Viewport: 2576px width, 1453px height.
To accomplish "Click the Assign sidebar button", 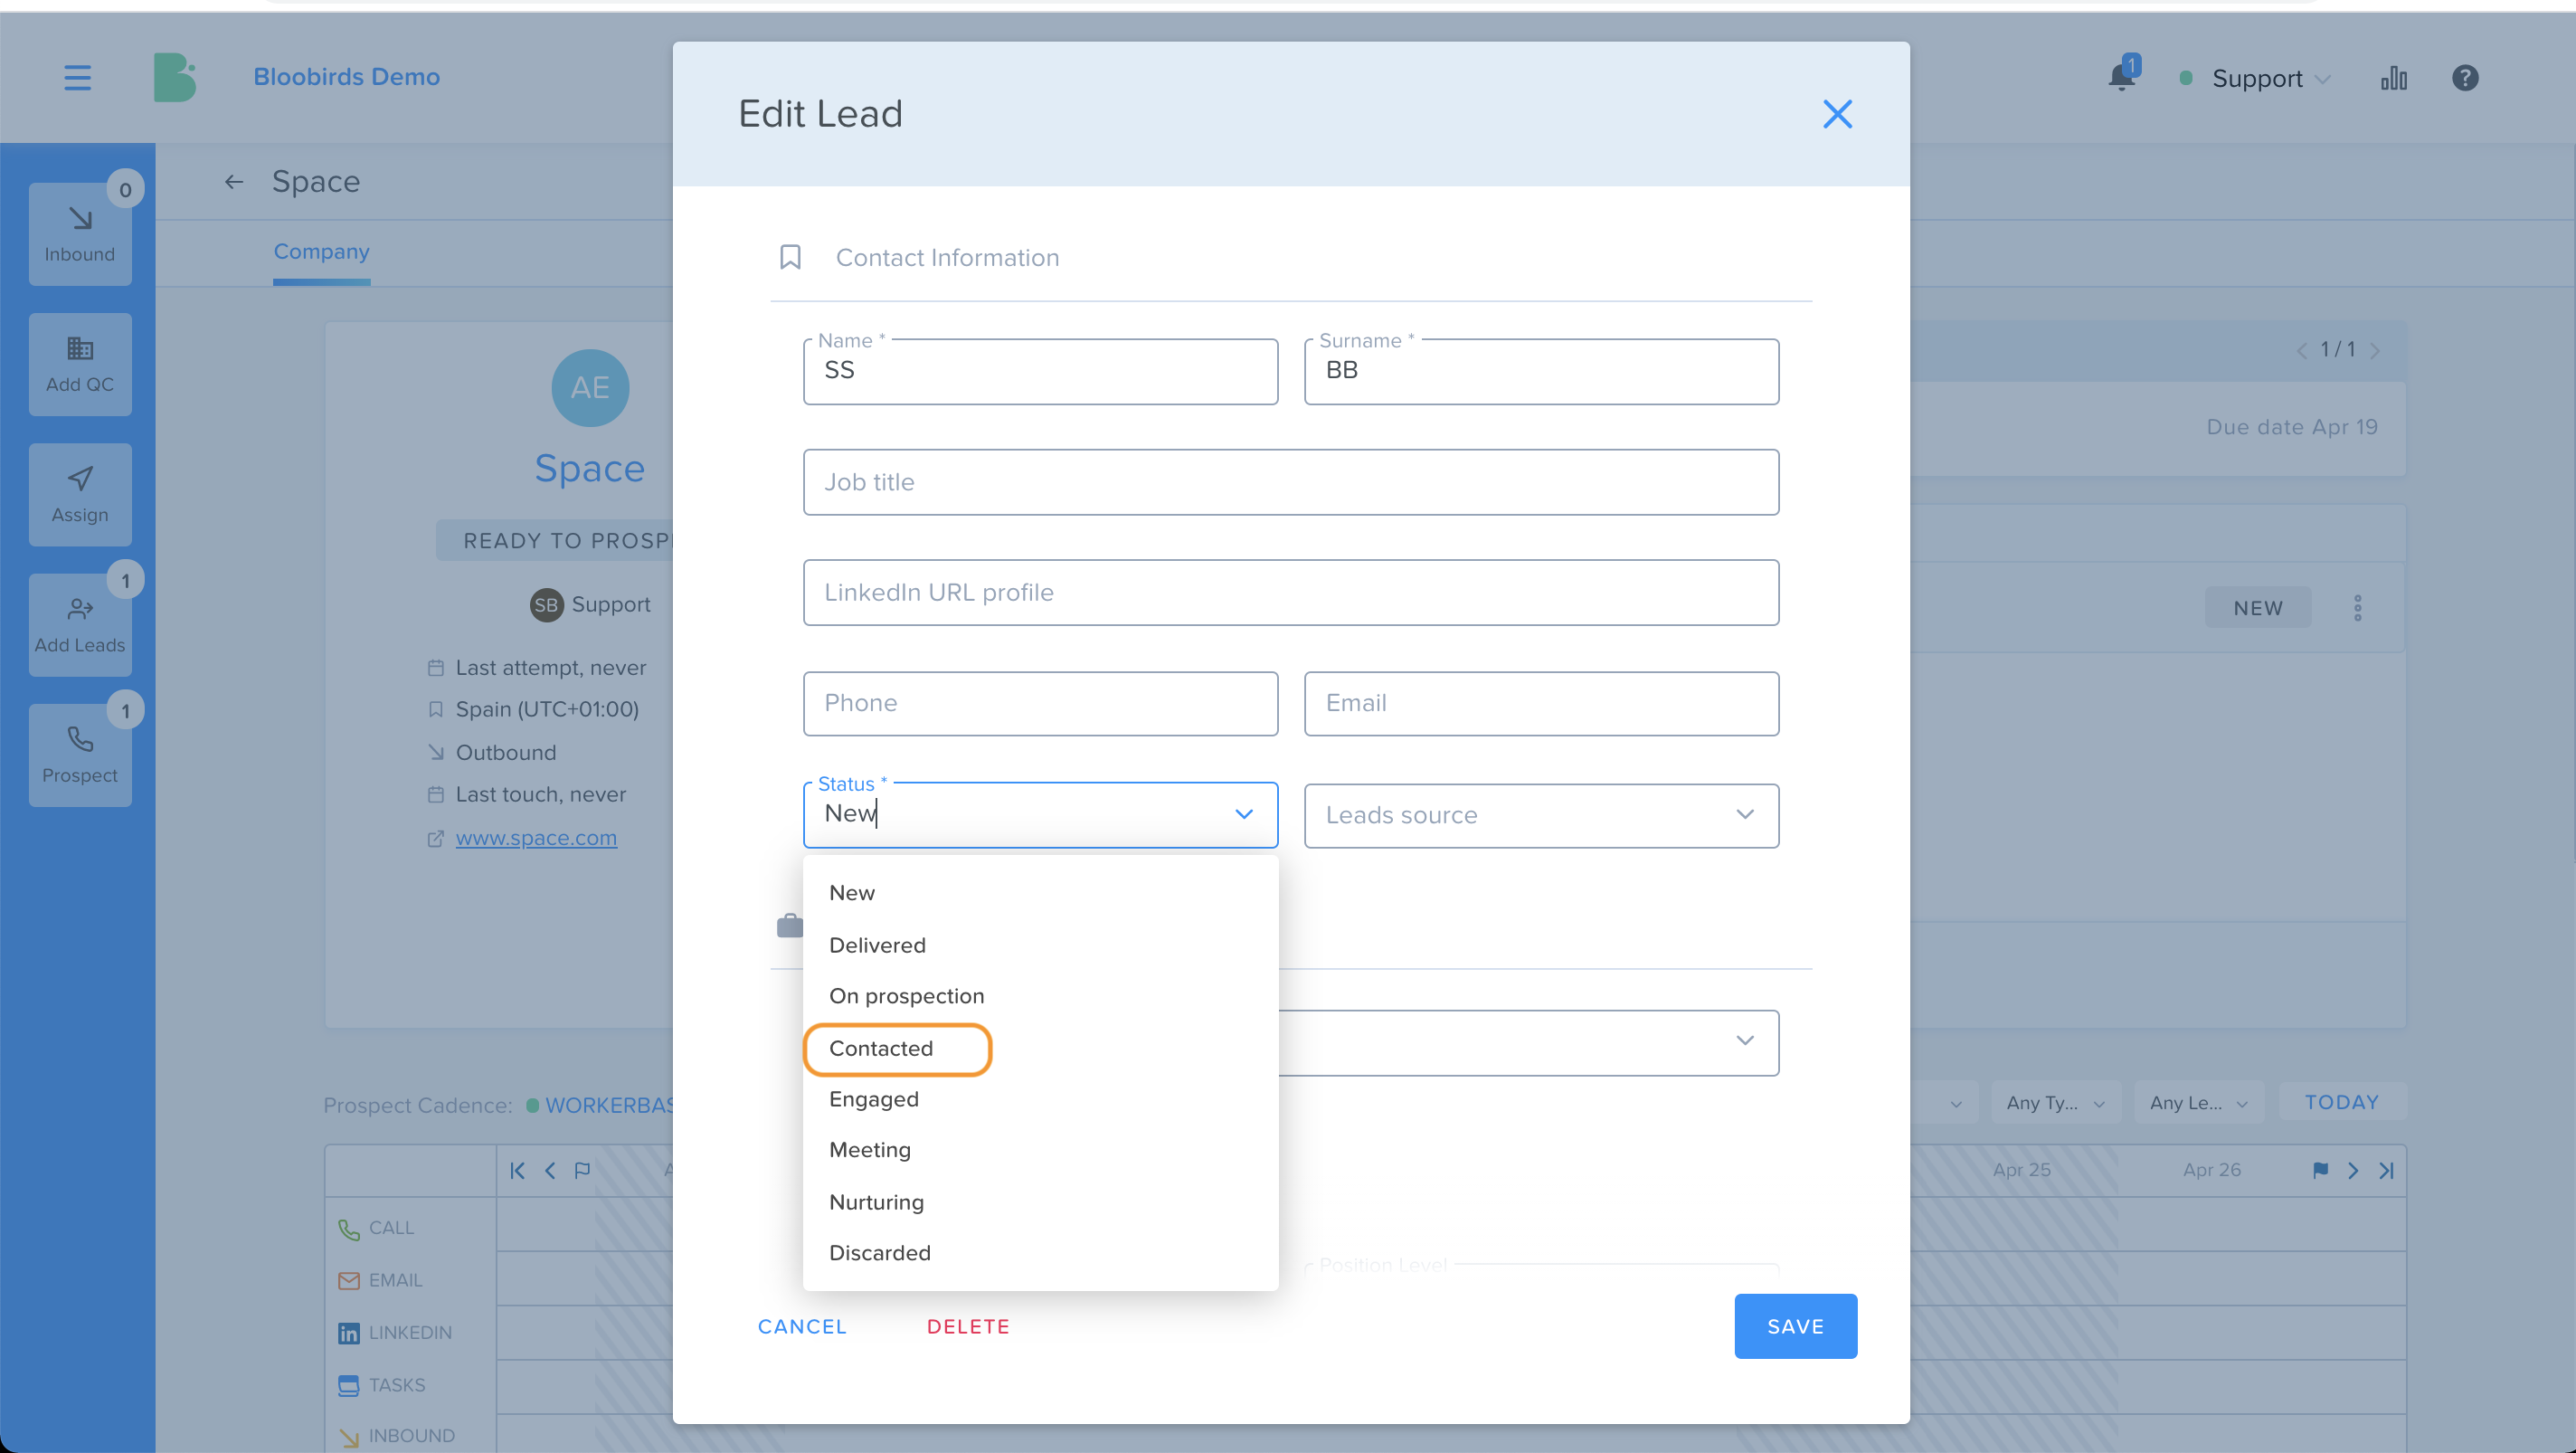I will point(80,494).
